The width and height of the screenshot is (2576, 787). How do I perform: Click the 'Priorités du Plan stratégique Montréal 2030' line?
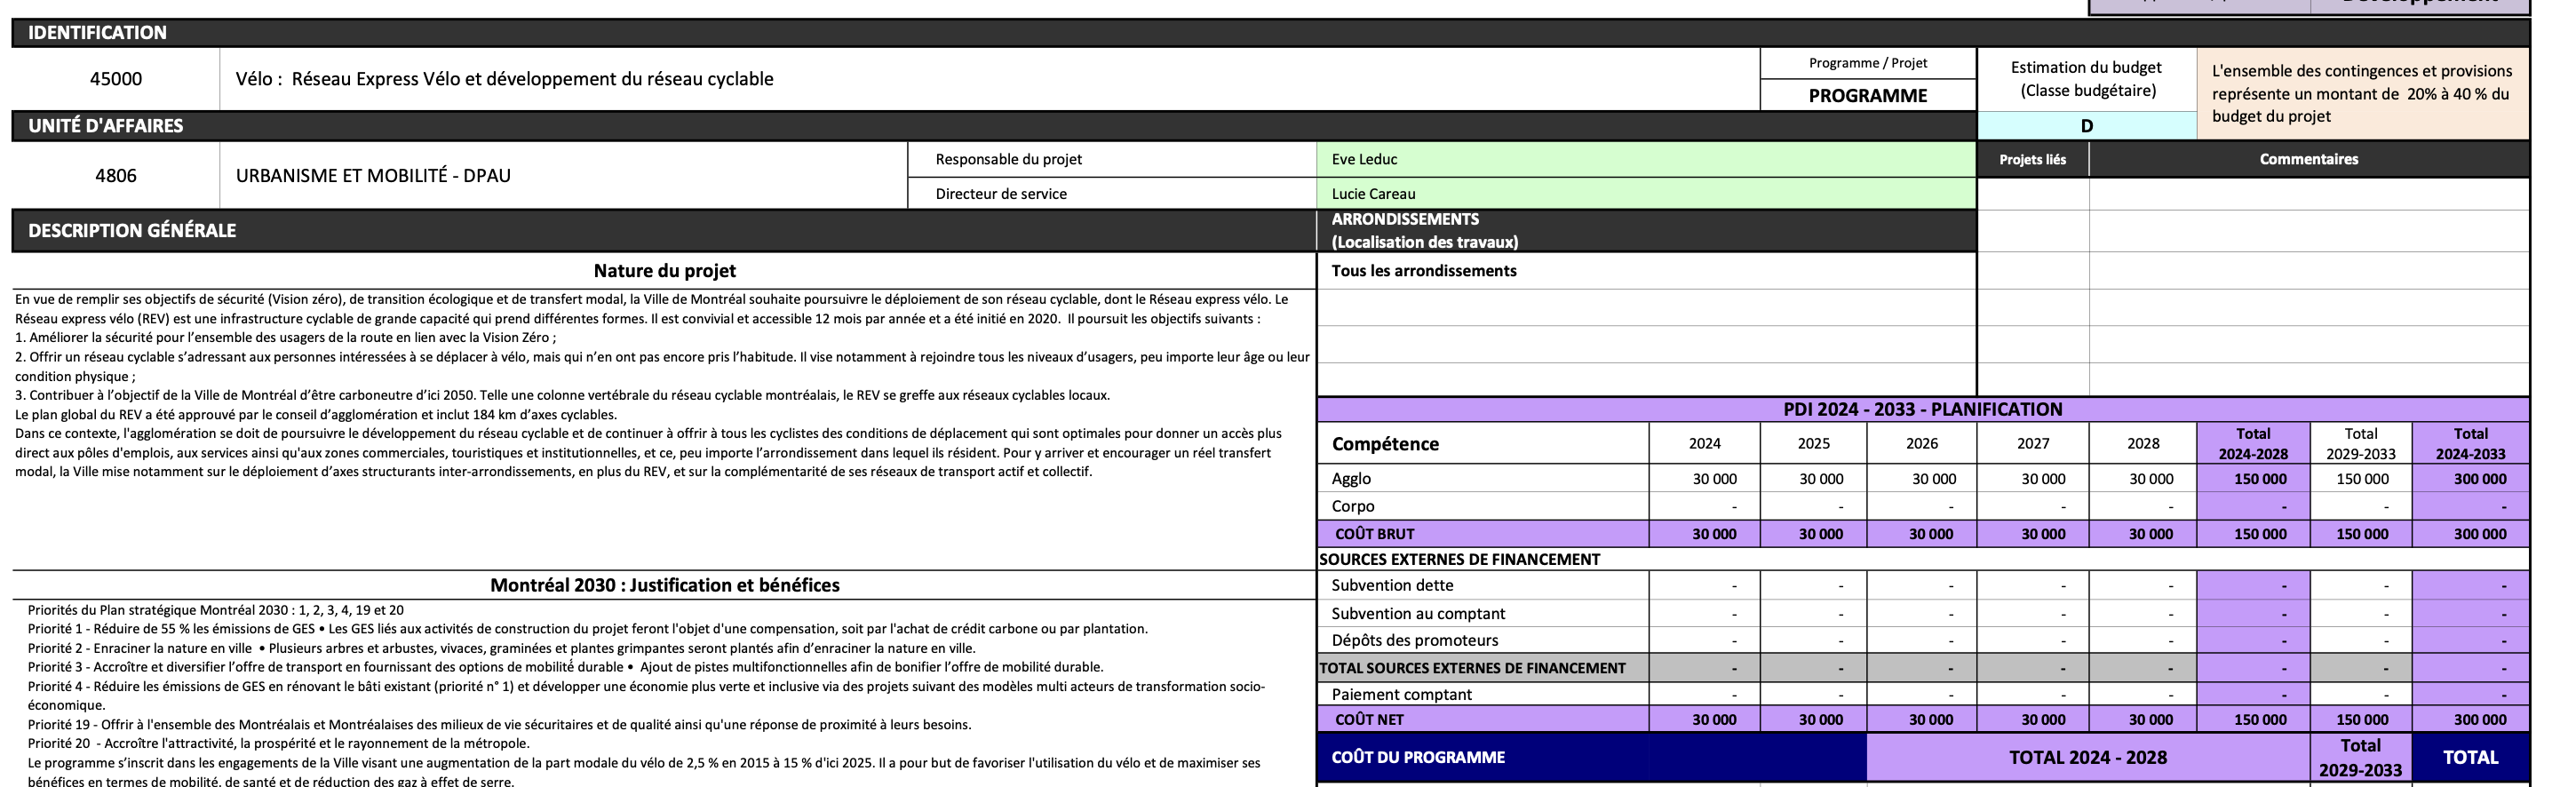(x=216, y=610)
